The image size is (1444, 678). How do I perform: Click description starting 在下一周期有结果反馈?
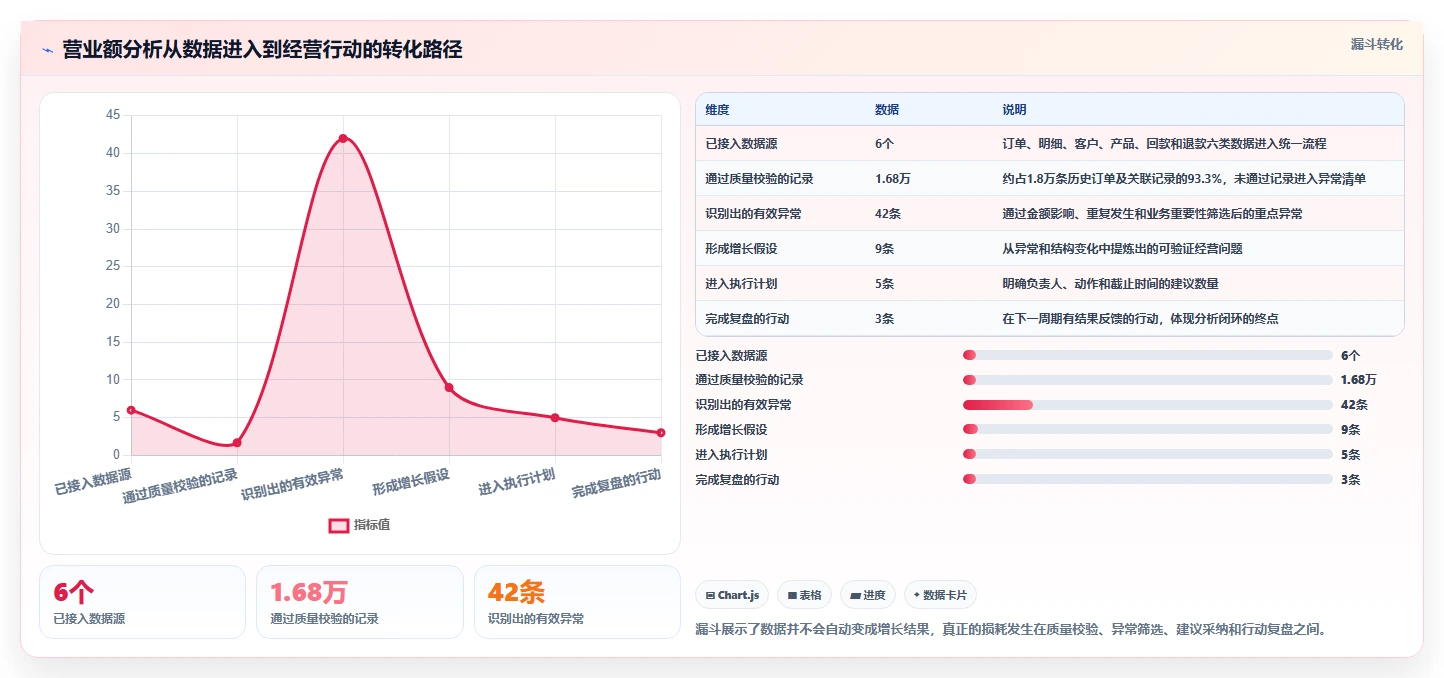point(1140,319)
